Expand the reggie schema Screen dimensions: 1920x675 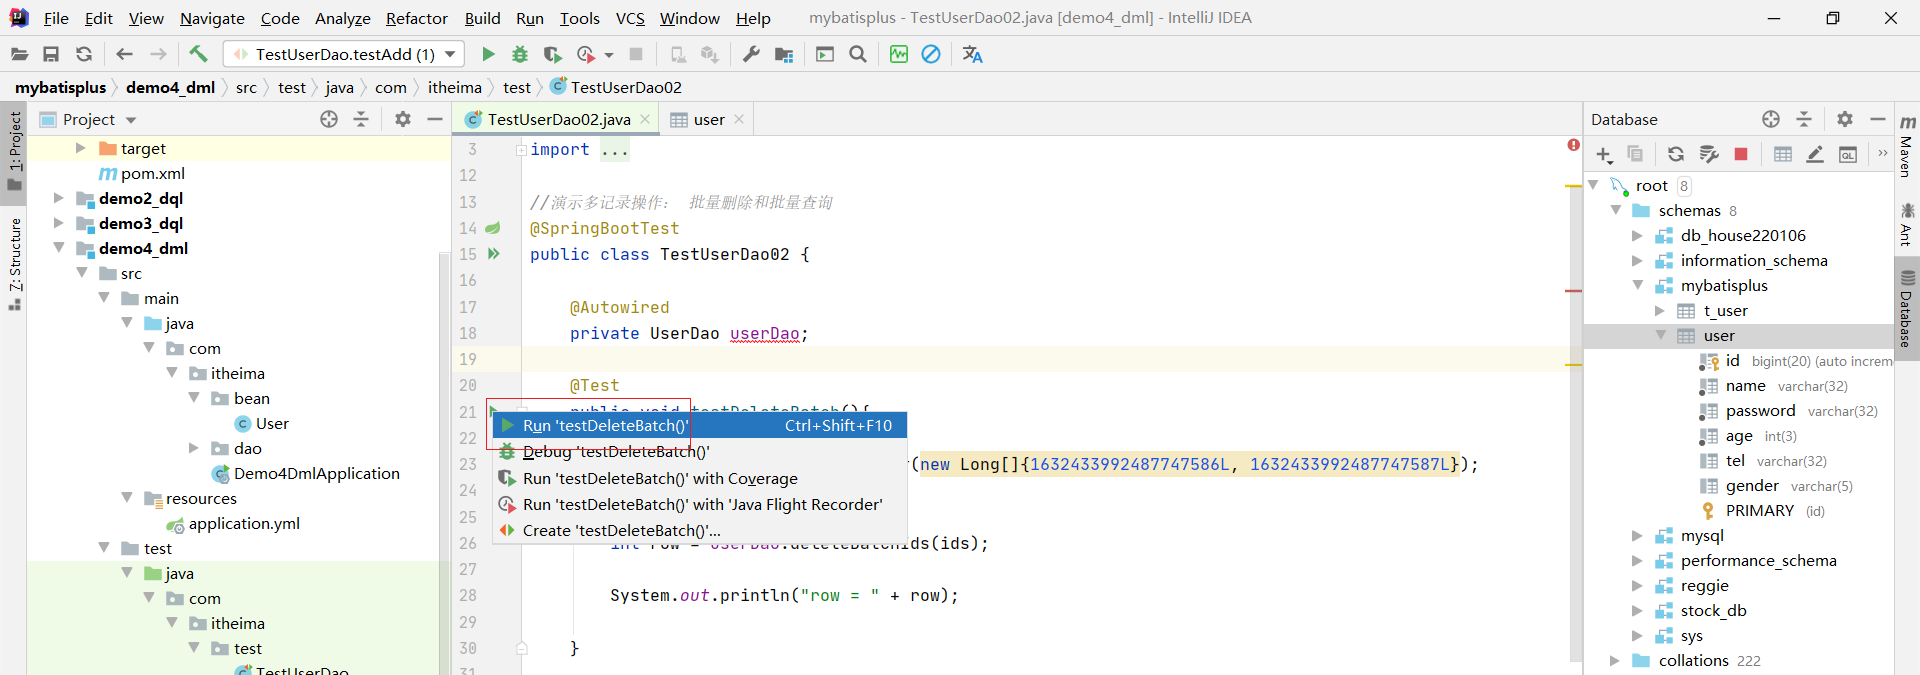[1637, 585]
